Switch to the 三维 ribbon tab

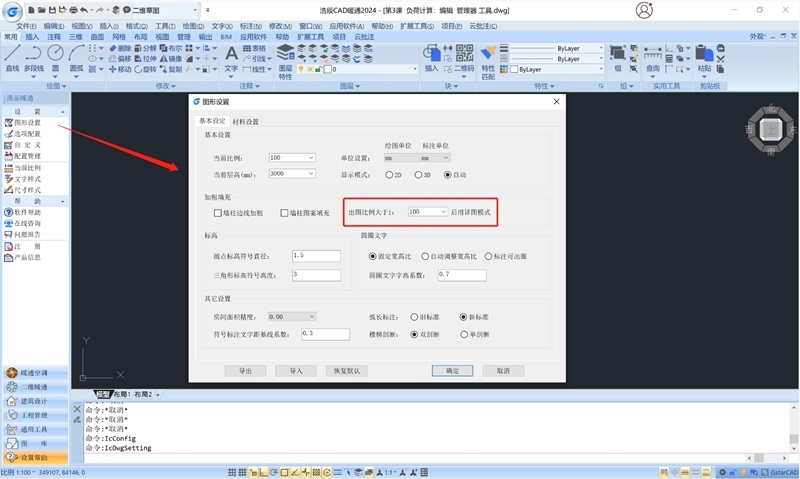(x=76, y=37)
